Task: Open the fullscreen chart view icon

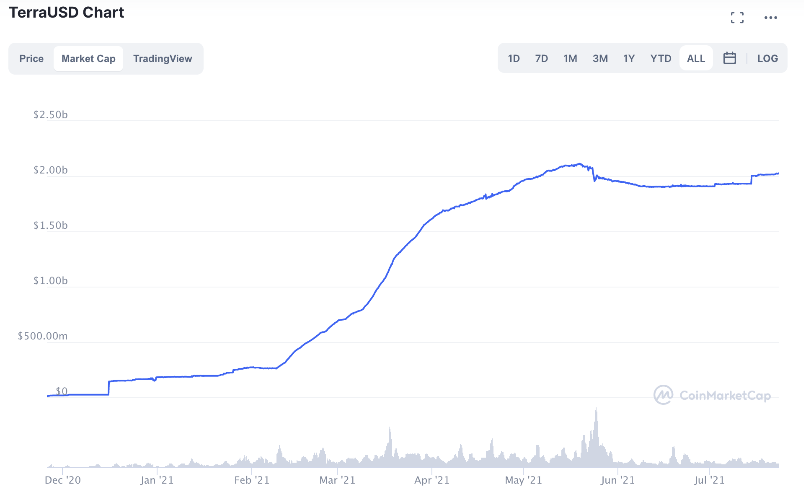Action: [737, 17]
